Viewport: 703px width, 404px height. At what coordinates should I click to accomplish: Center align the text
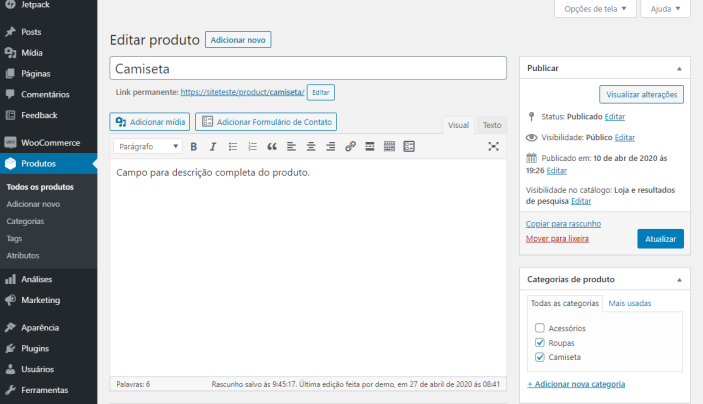311,147
